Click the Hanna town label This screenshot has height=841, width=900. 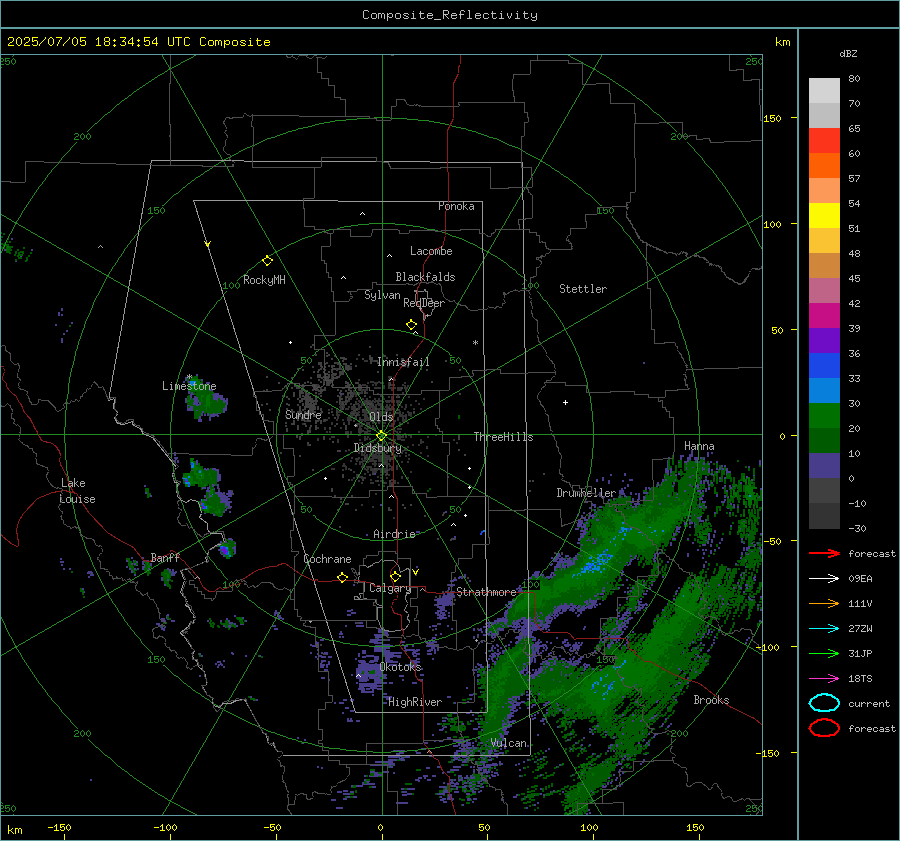pos(699,446)
